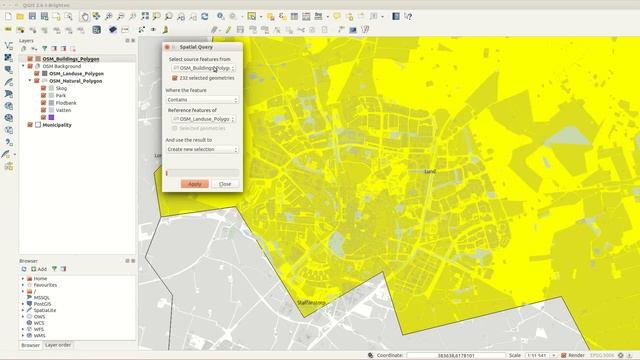Click the EPSG CRS status icon
640x360 pixels.
pos(621,356)
